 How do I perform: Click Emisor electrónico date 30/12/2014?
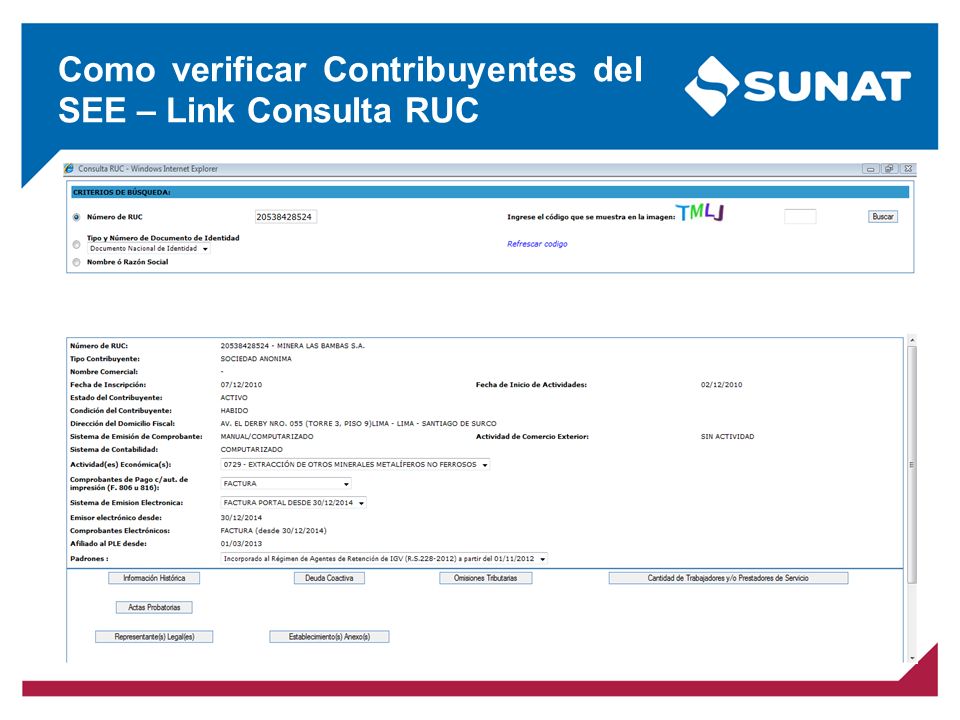pos(241,517)
